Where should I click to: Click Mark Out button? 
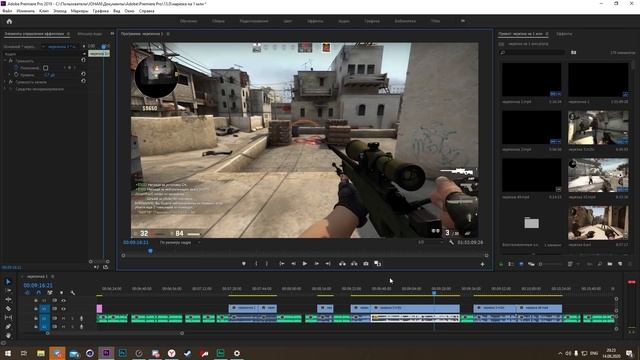(267, 264)
